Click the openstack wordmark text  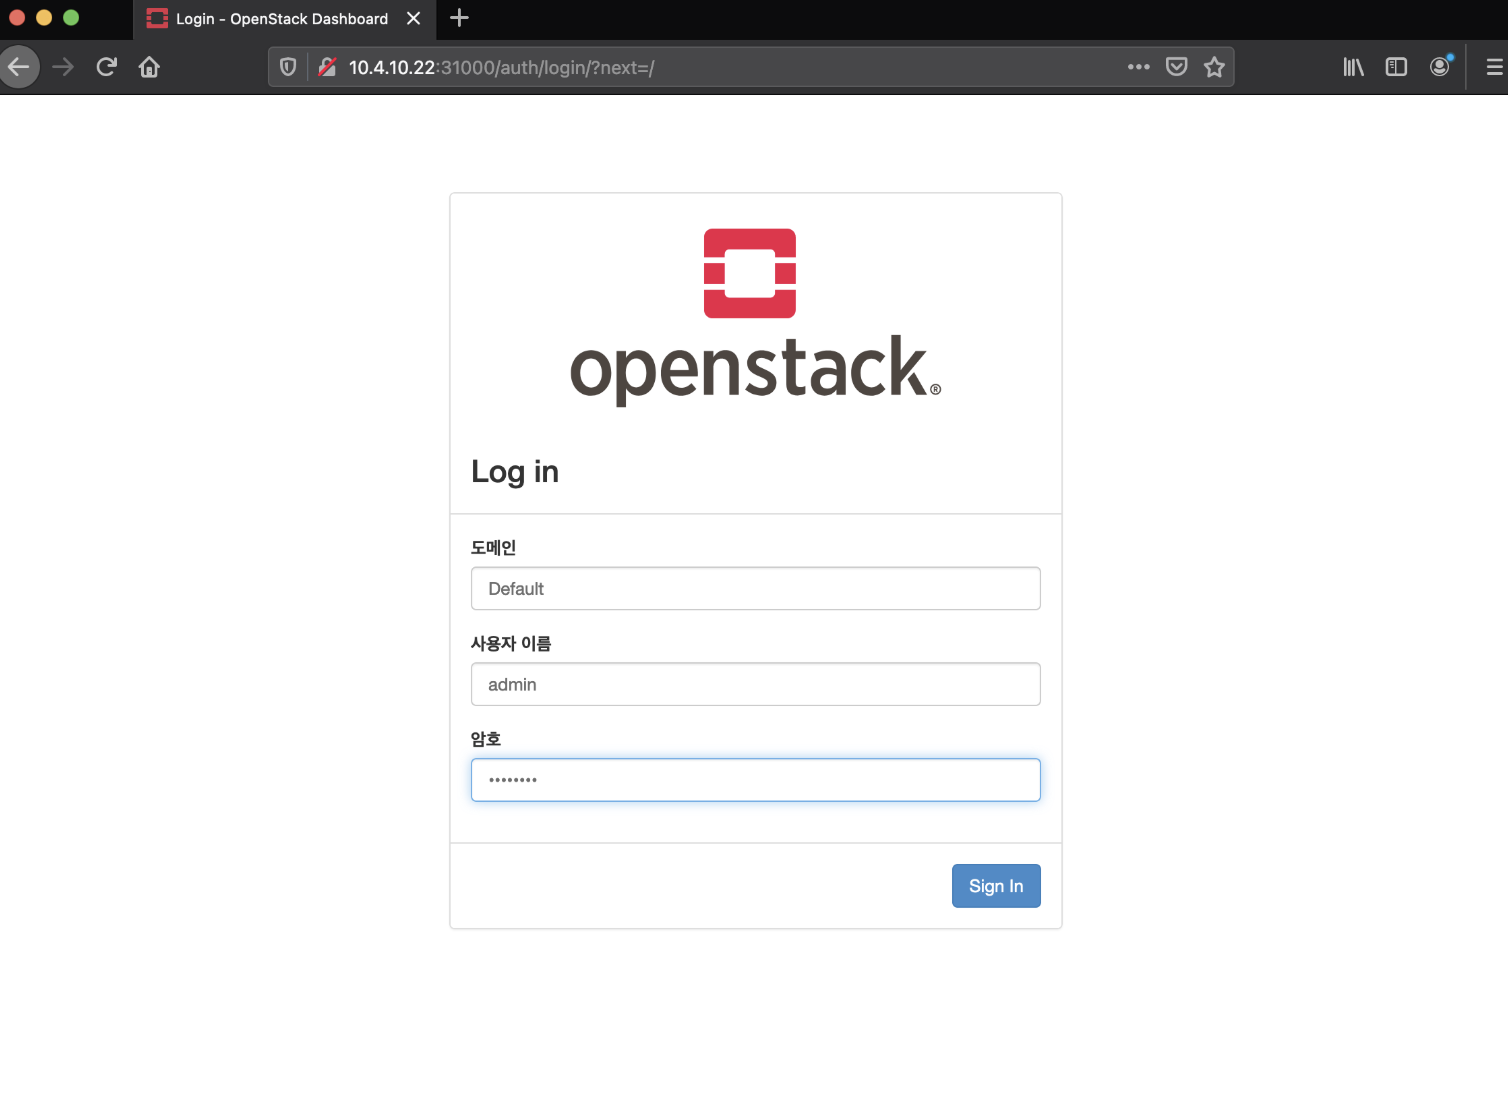click(x=755, y=369)
